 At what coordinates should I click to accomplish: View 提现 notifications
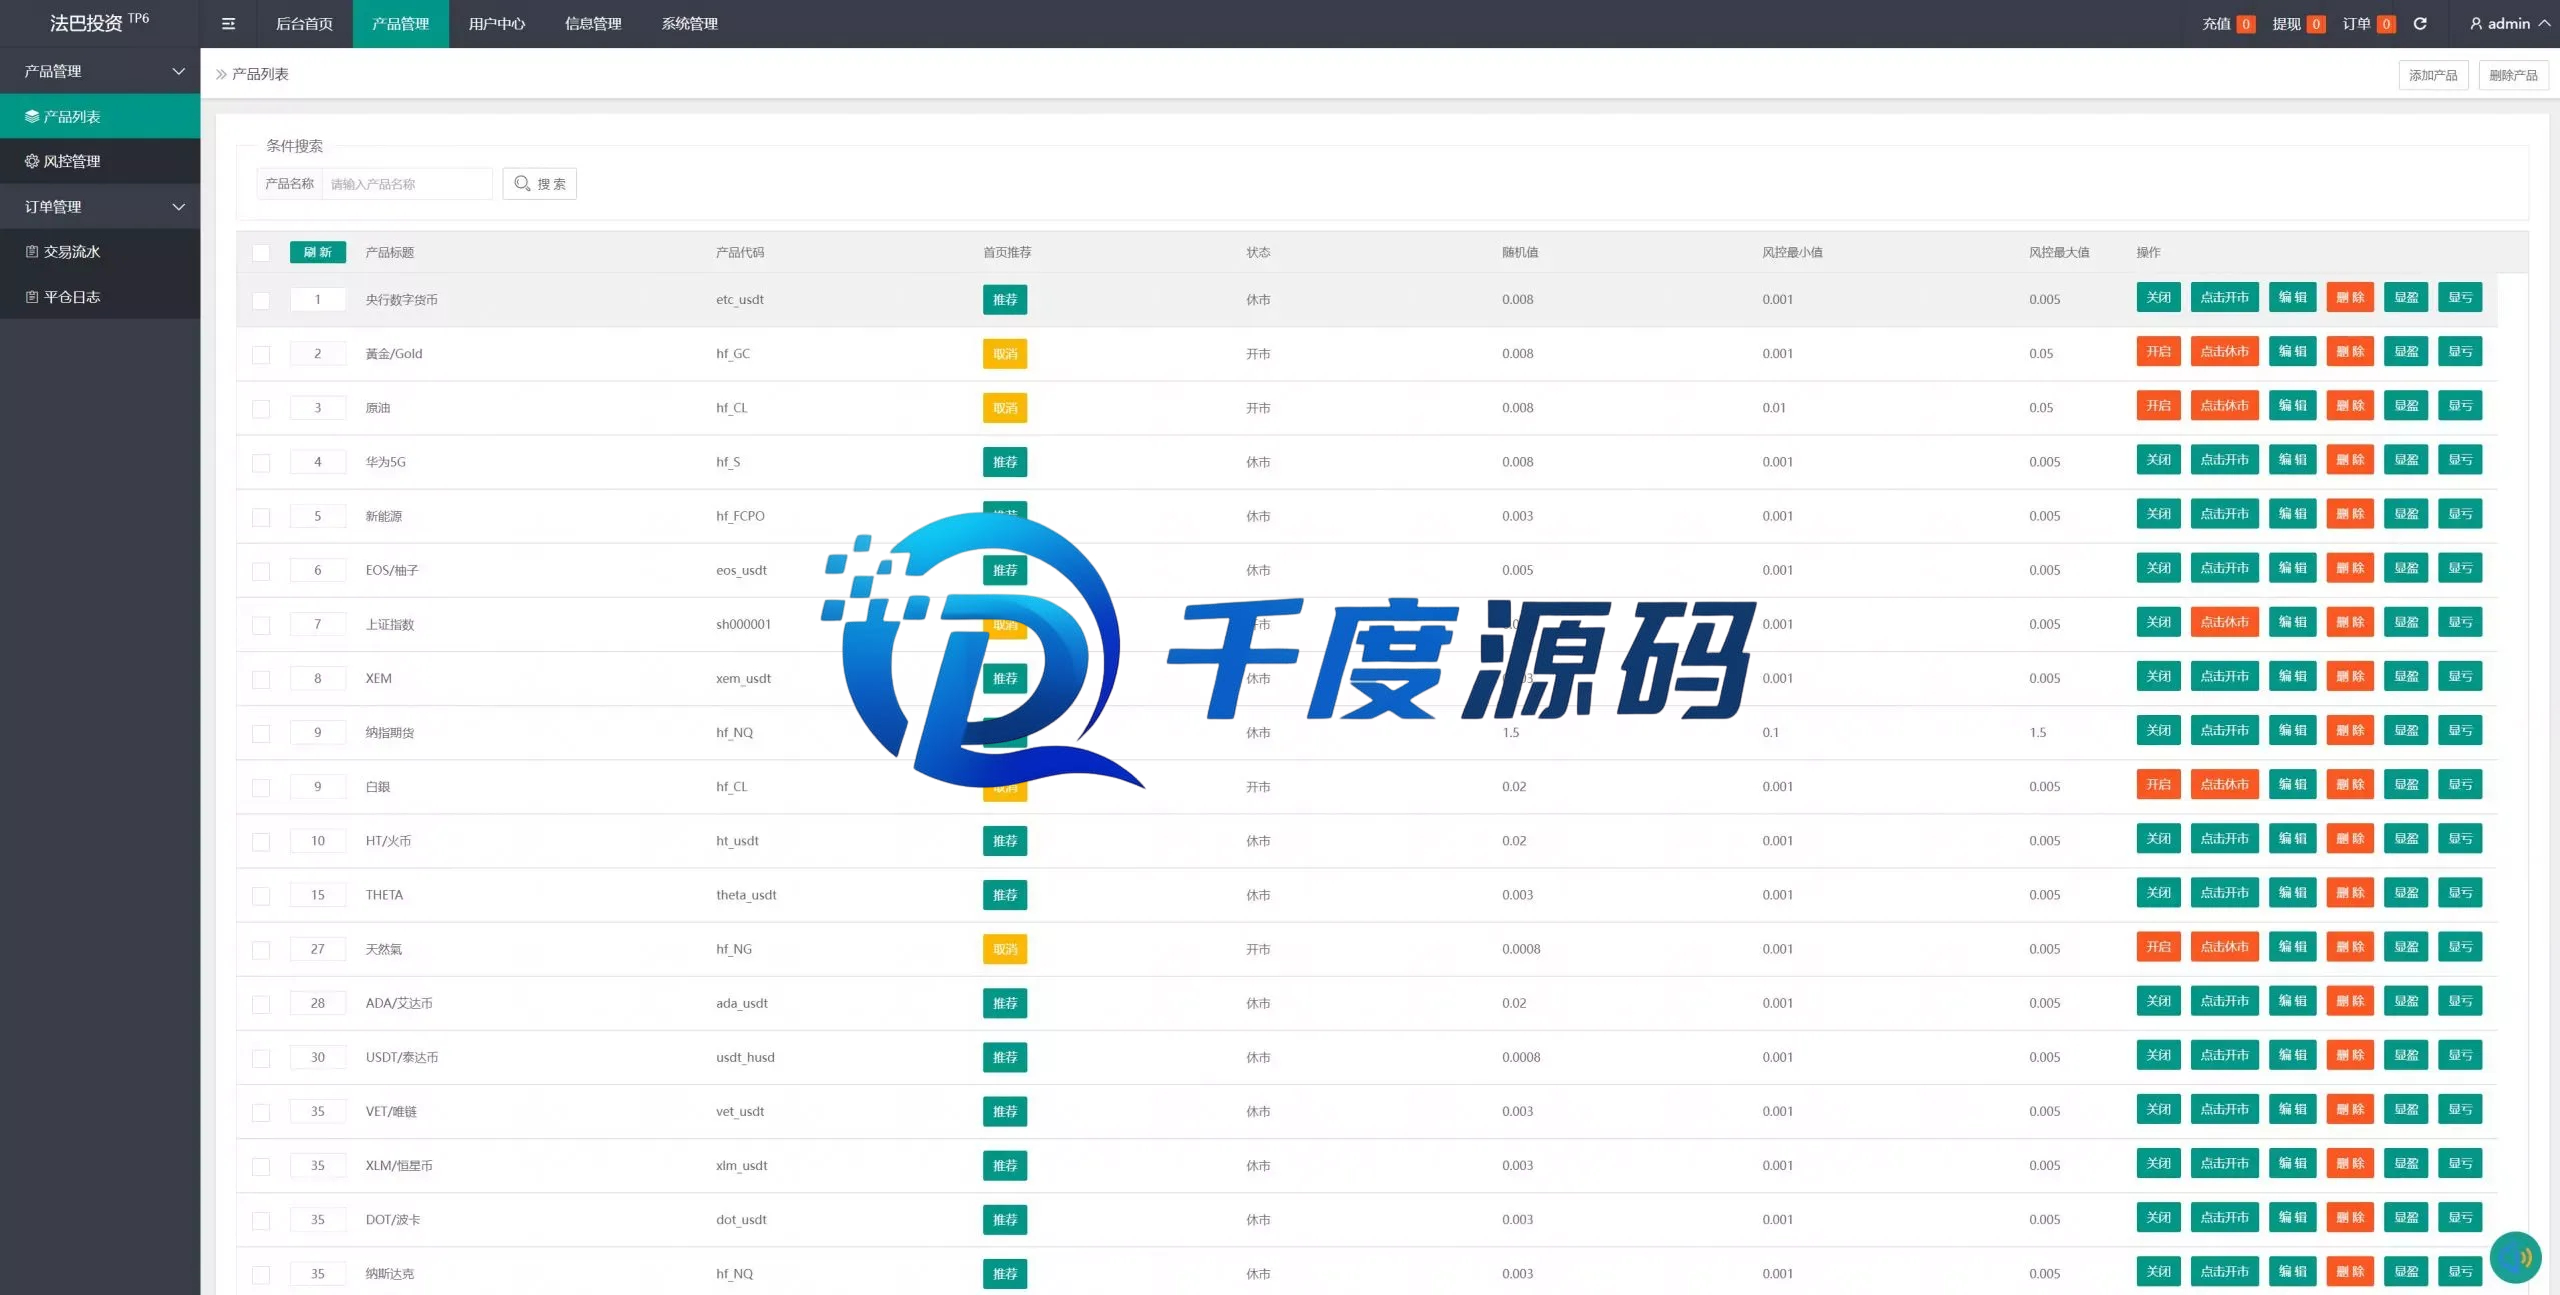2298,24
